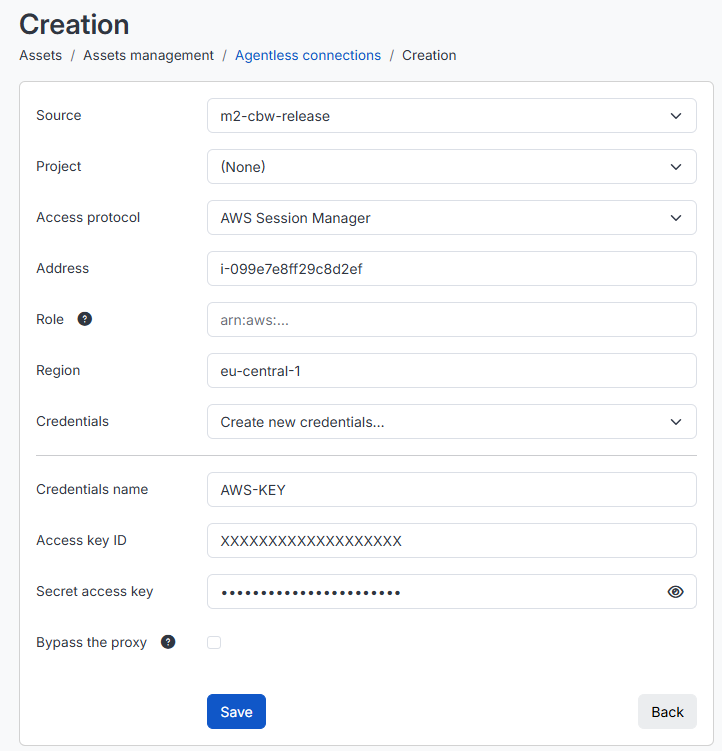This screenshot has height=751, width=722.
Task: Click into the Access key ID field
Action: coord(451,541)
